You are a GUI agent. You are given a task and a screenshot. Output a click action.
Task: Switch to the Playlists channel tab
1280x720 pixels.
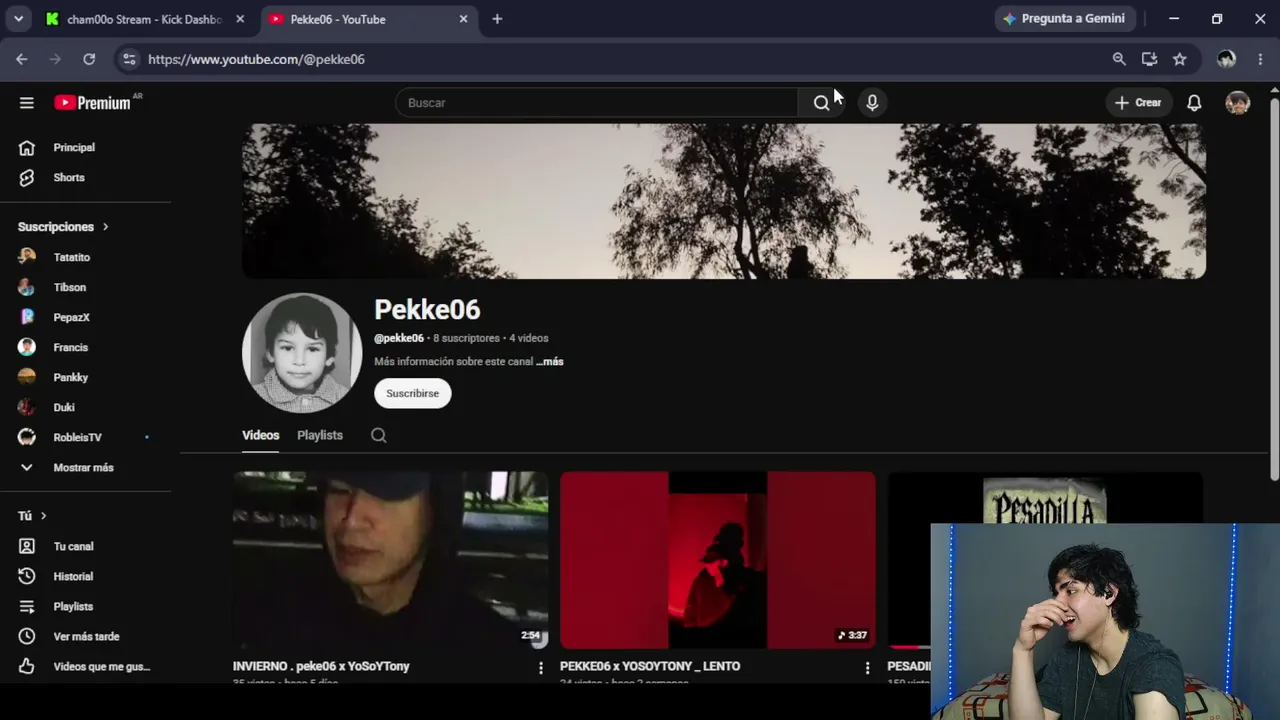tap(320, 435)
